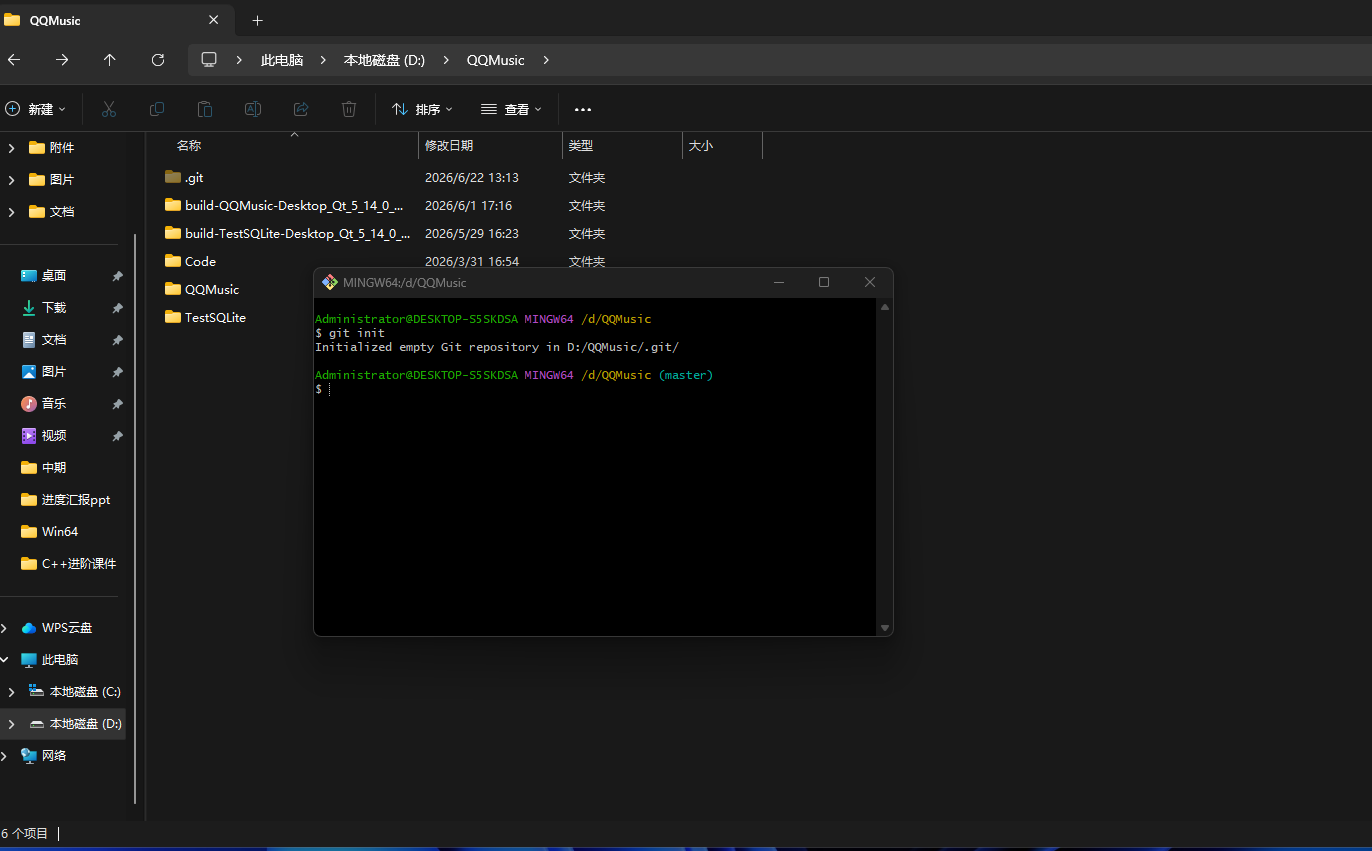Screen dimensions: 1372x851
Task: Click QQMusic in the address breadcrumb
Action: coord(495,60)
